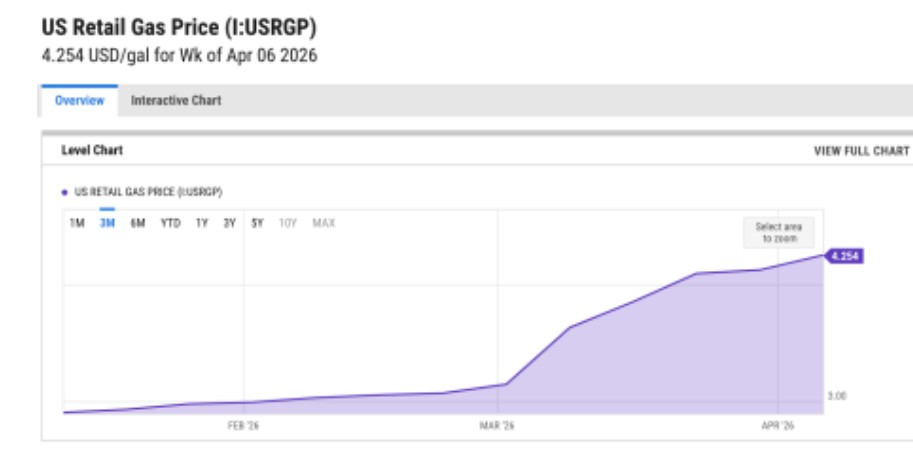Click the purple 4.254 price tag
The width and height of the screenshot is (913, 452).
click(x=844, y=256)
